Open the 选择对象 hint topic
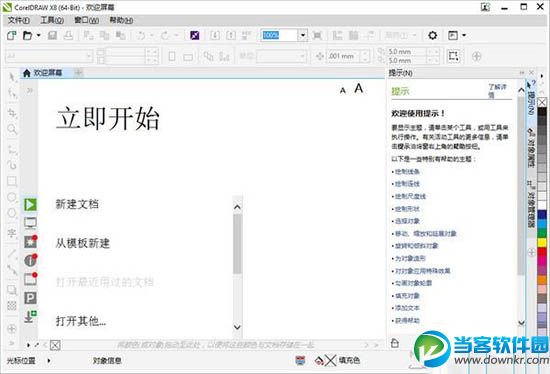The image size is (550, 374). 407,221
